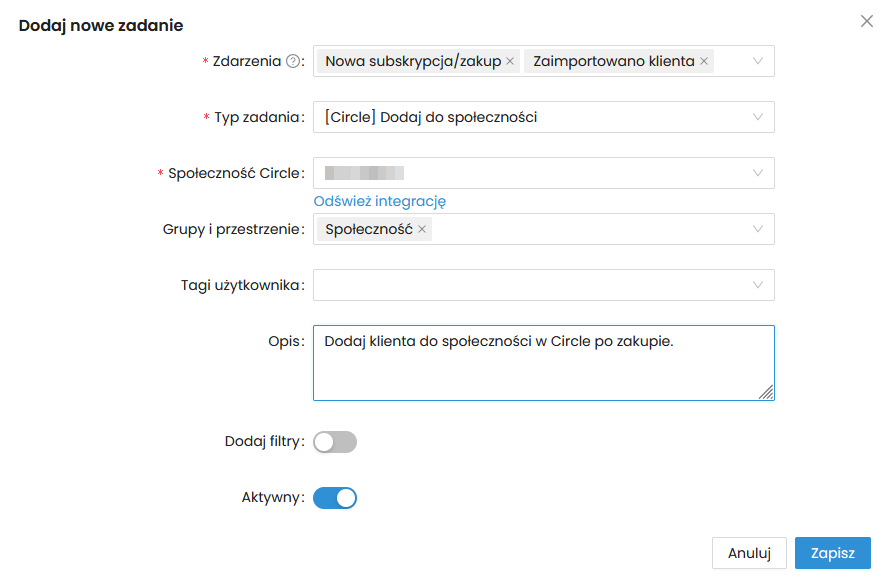Click inside the Opis text area

click(x=543, y=372)
